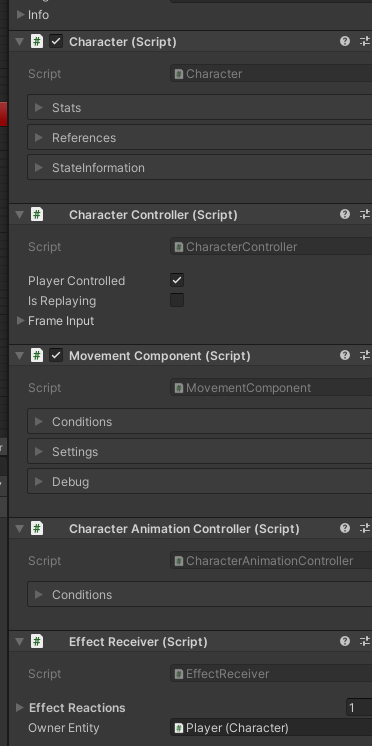This screenshot has width=372, height=746.
Task: Click the Owner Entity Player (Character) field
Action: click(x=271, y=728)
